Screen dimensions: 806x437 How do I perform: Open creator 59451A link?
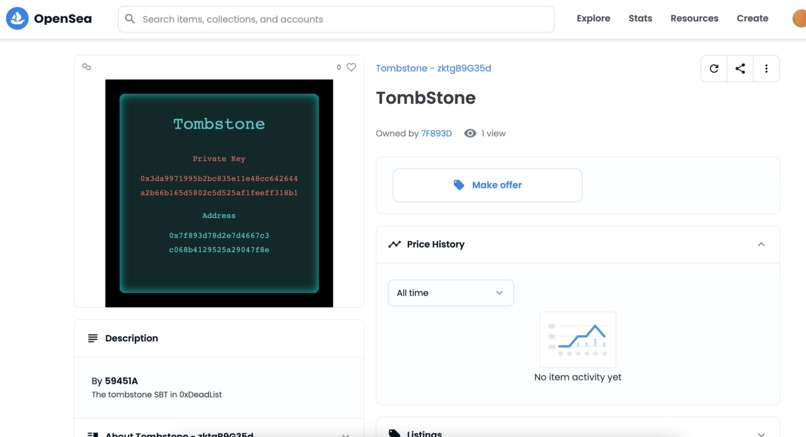[121, 381]
